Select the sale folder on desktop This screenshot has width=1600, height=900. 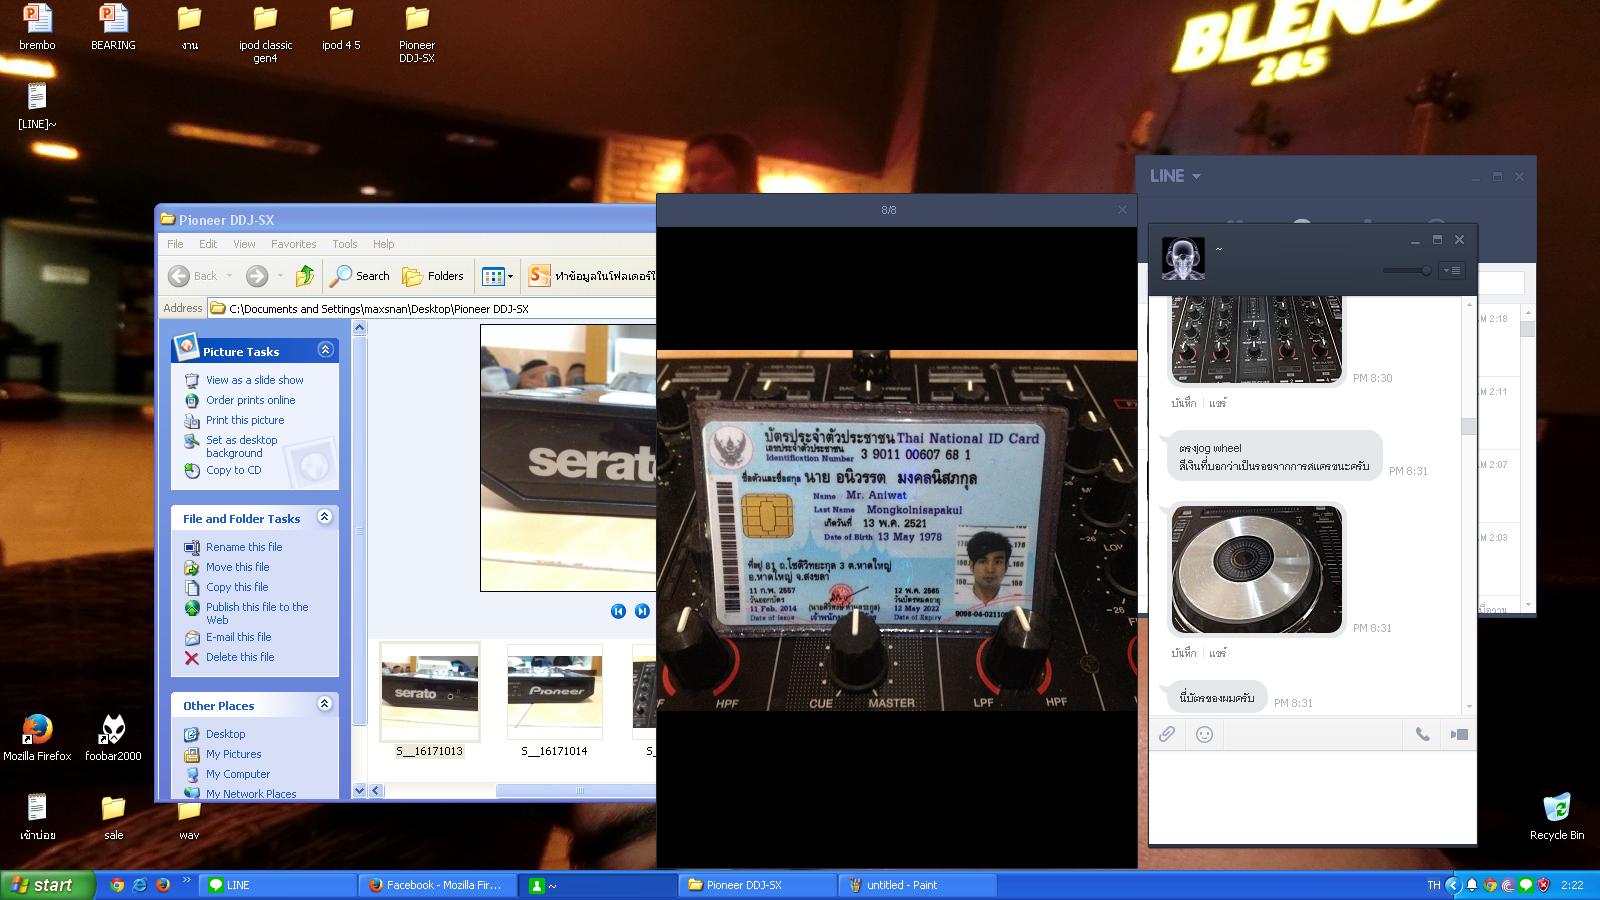click(113, 817)
